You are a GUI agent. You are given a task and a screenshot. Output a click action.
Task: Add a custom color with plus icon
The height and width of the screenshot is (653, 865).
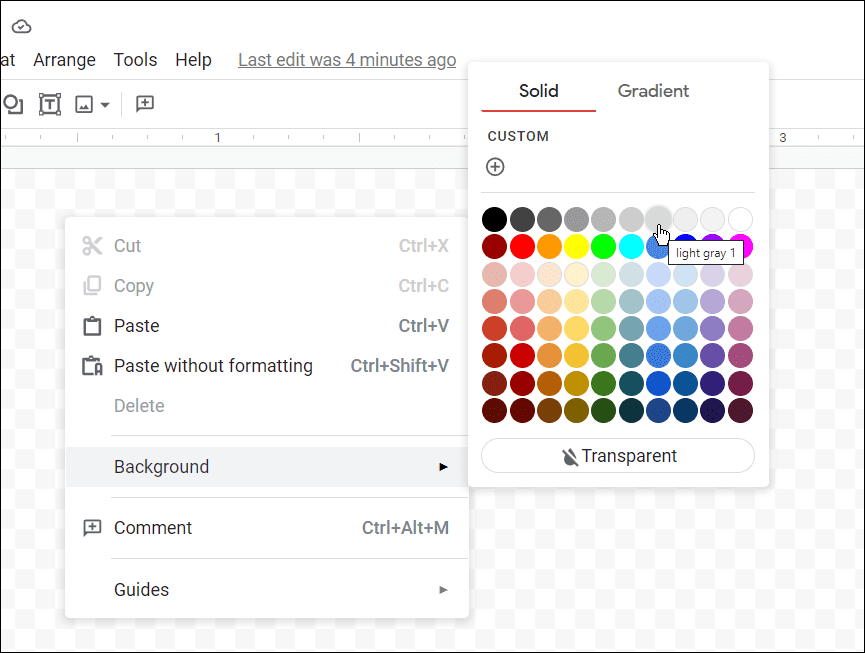pyautogui.click(x=495, y=167)
